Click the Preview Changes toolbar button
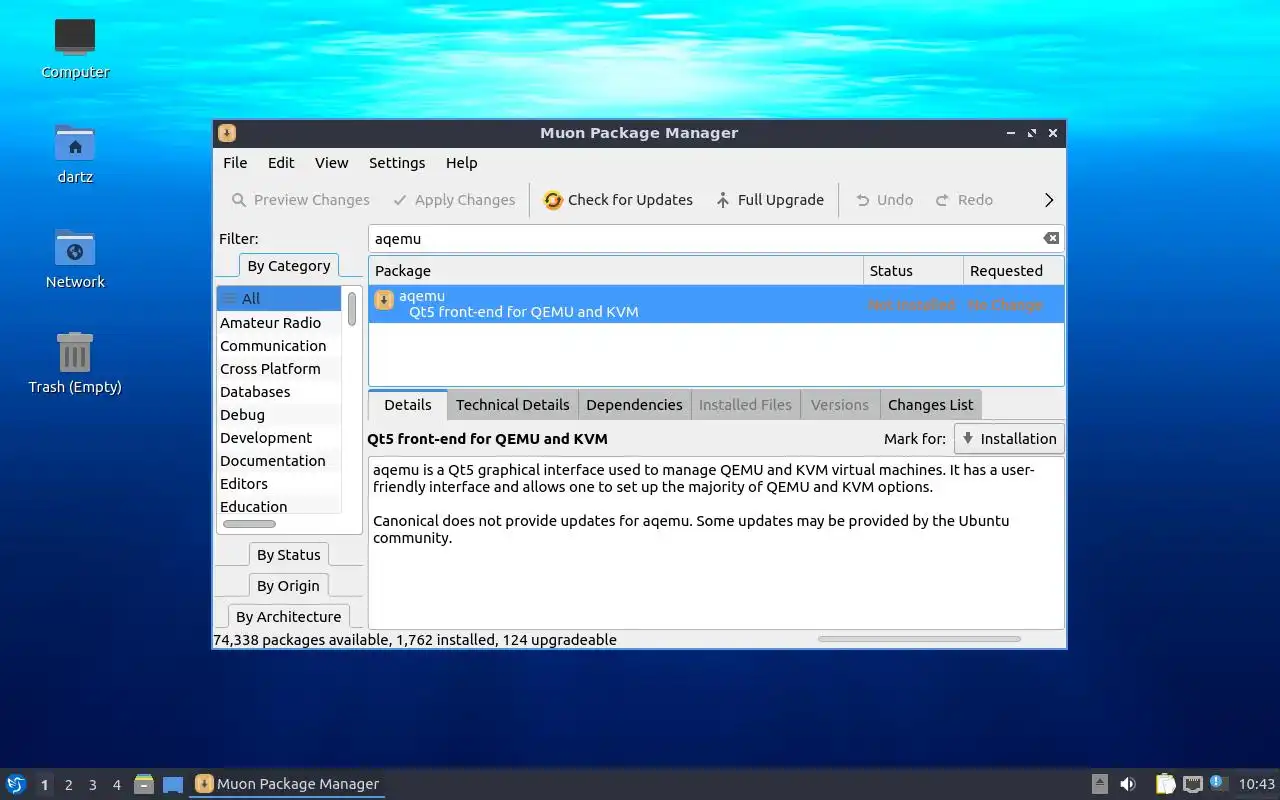This screenshot has height=800, width=1280. click(x=300, y=200)
